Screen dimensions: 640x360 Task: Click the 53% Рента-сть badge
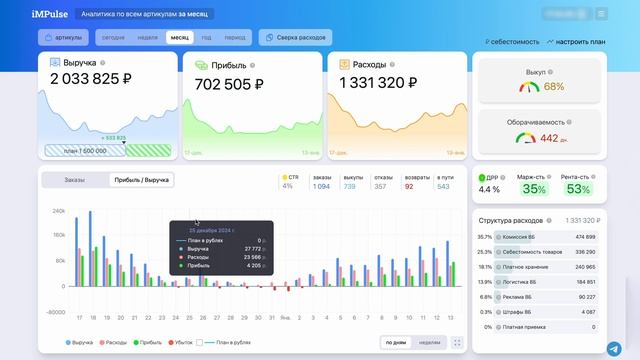pos(578,189)
